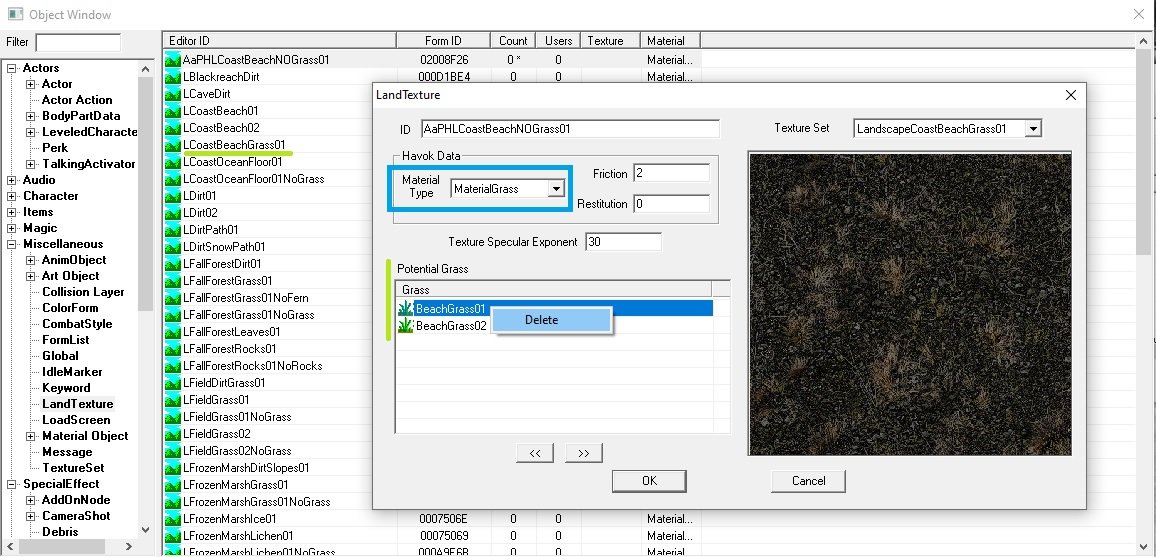This screenshot has height=557, width=1156.
Task: Open the Texture Set dropdown
Action: 1033,129
